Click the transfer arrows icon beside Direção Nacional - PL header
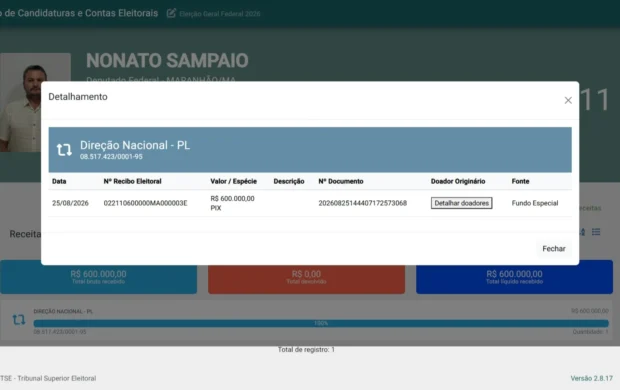This screenshot has height=390, width=620. (64, 150)
